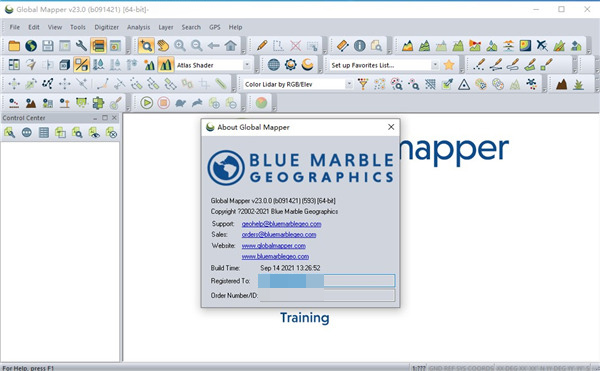The width and height of the screenshot is (600, 371).
Task: Open the Search menu
Action: click(191, 27)
